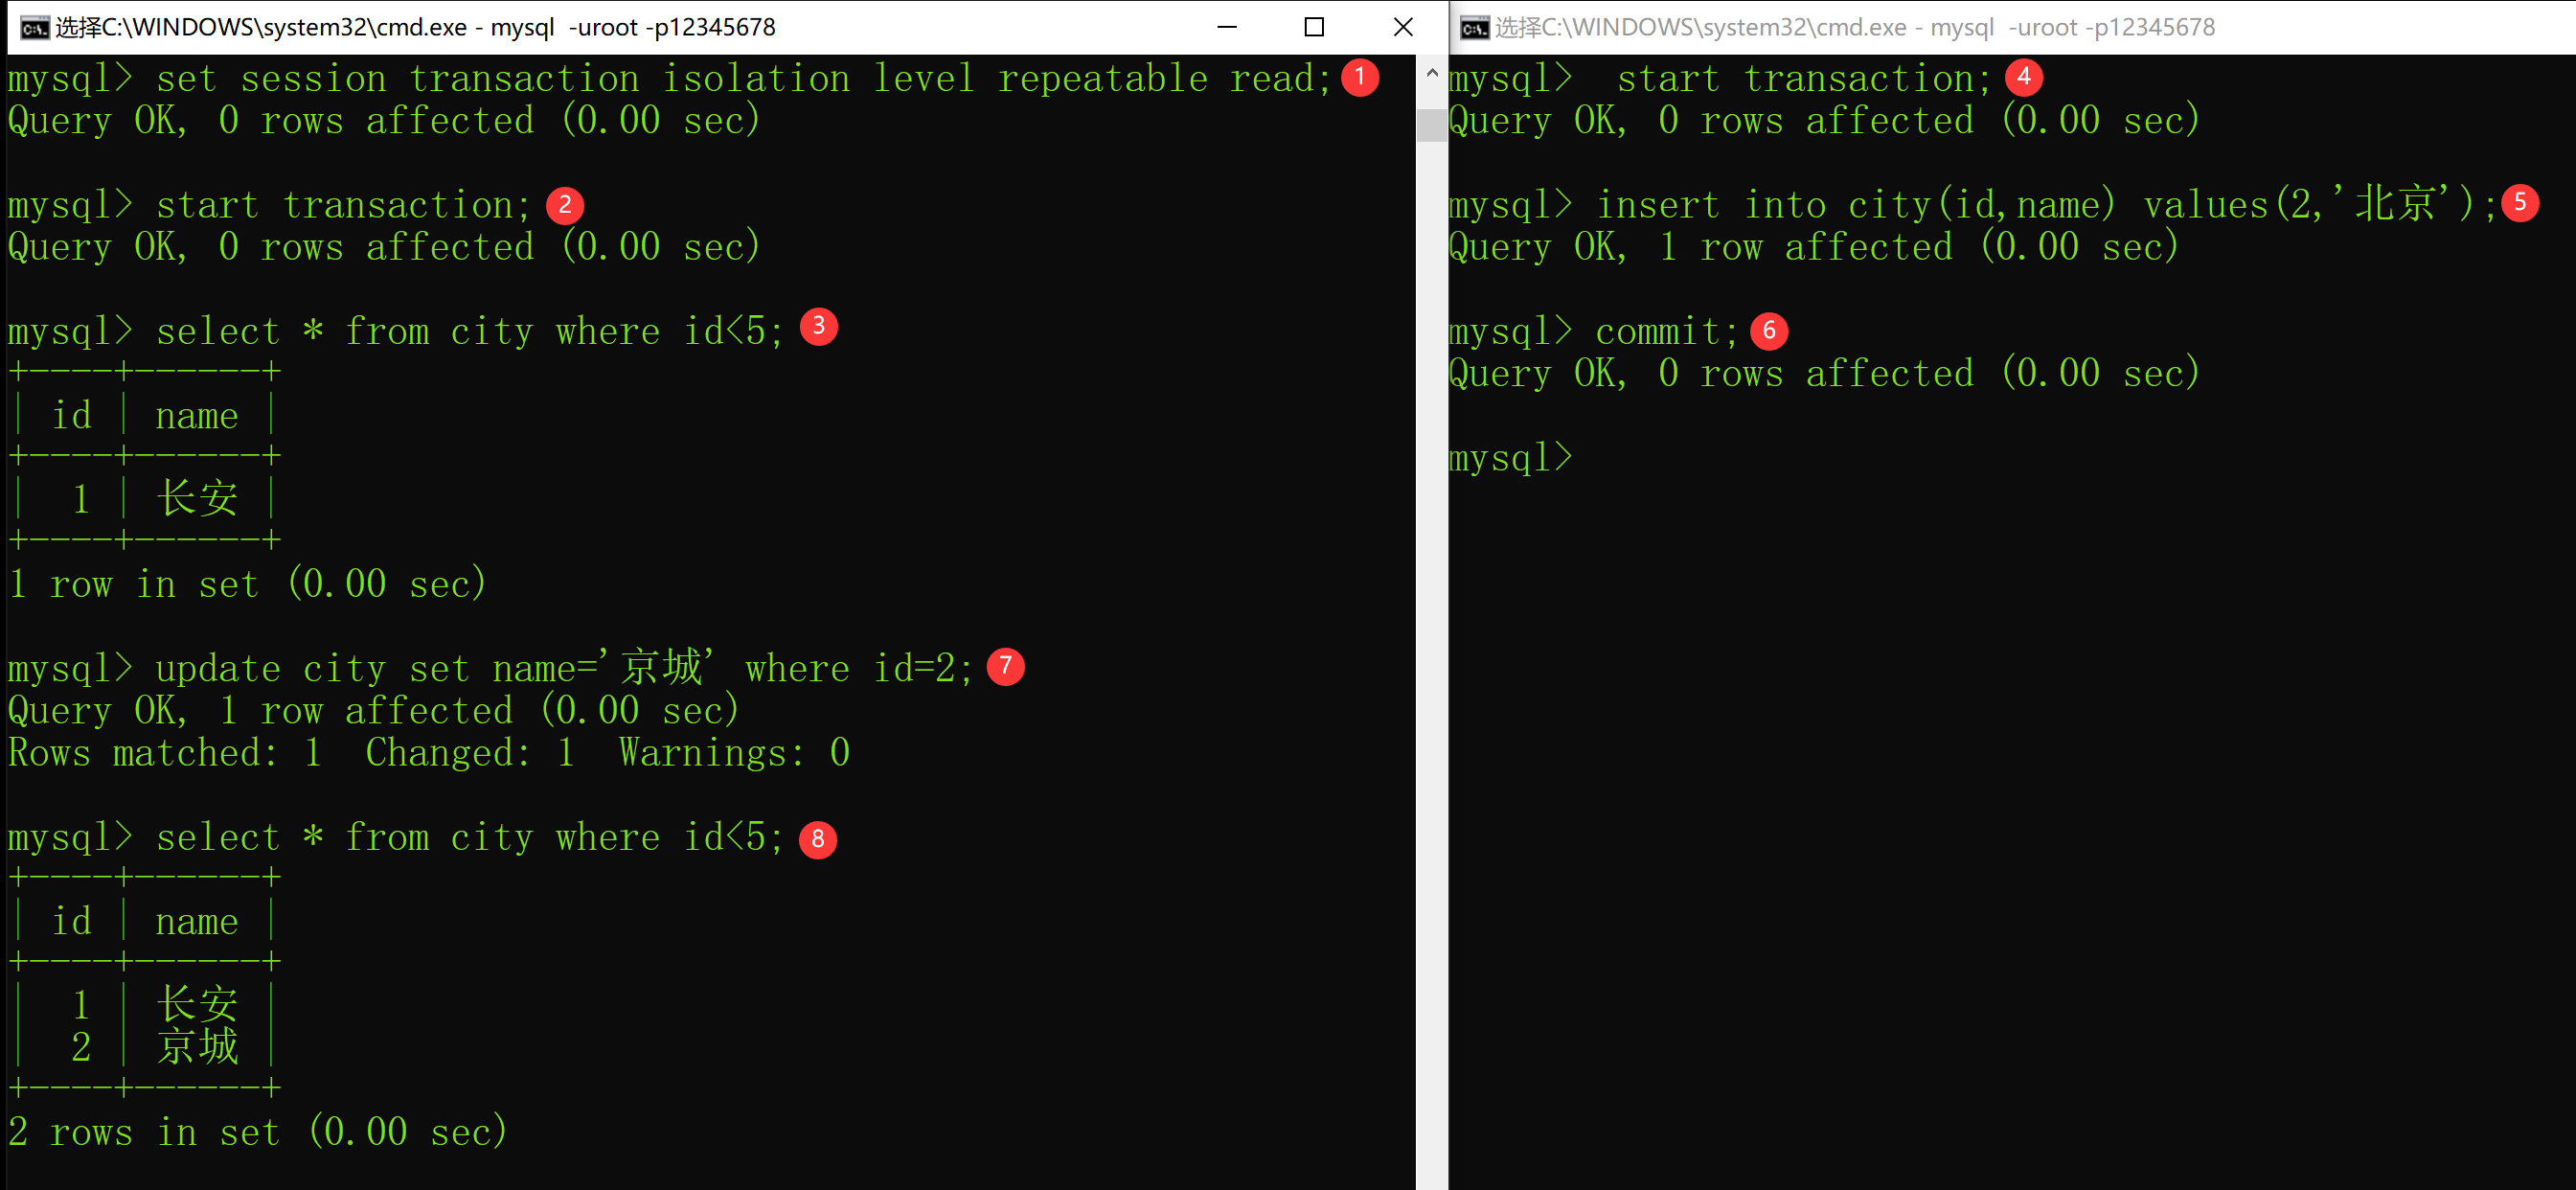Click red marker 8 beside second select
Screen dimensions: 2576x1190
[818, 840]
